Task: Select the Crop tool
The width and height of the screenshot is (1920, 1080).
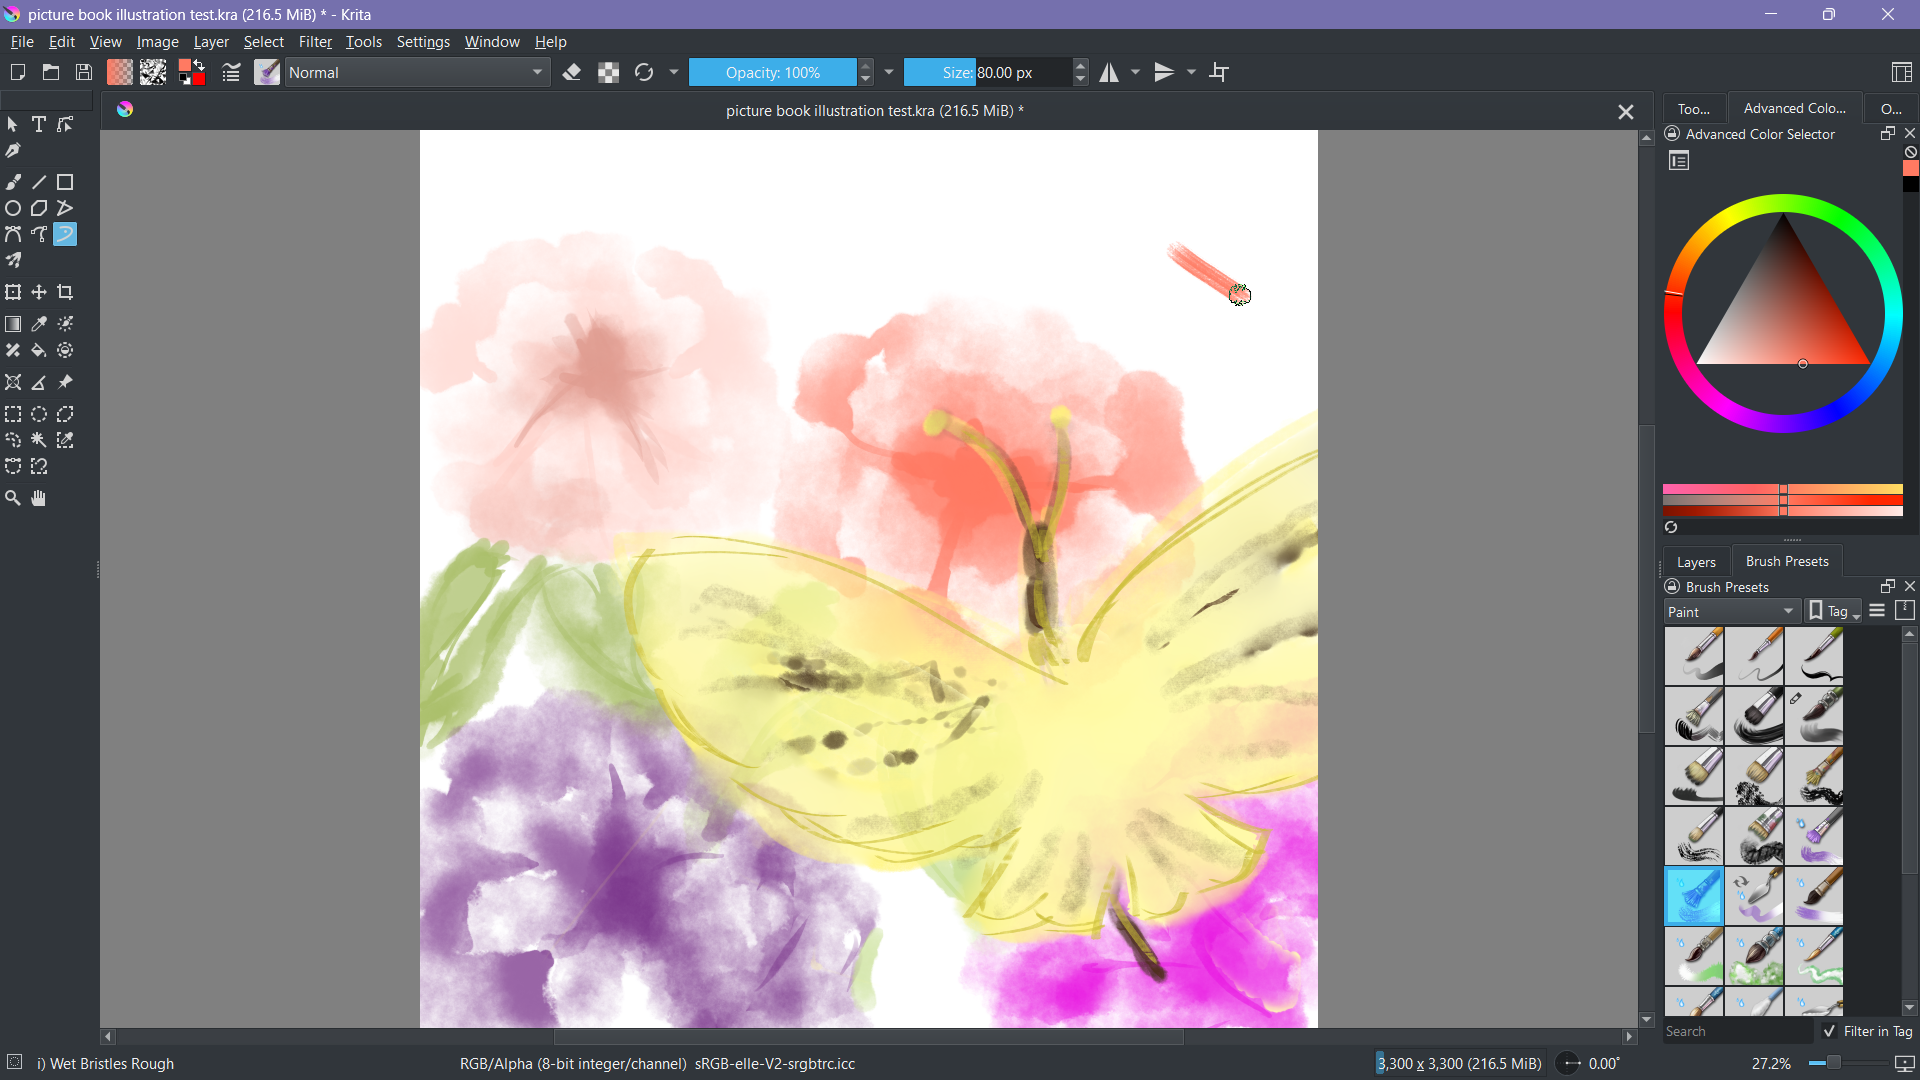Action: click(x=66, y=293)
